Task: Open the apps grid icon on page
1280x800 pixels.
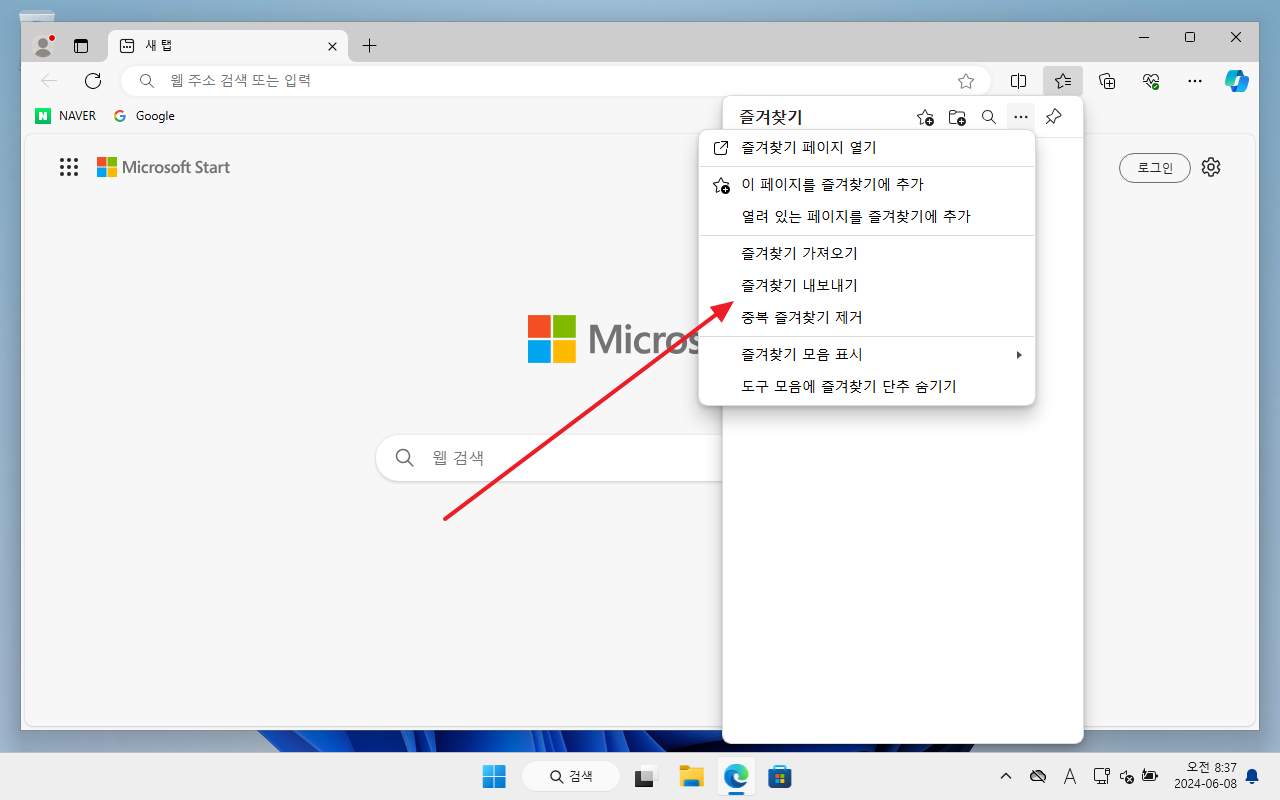Action: (x=69, y=167)
